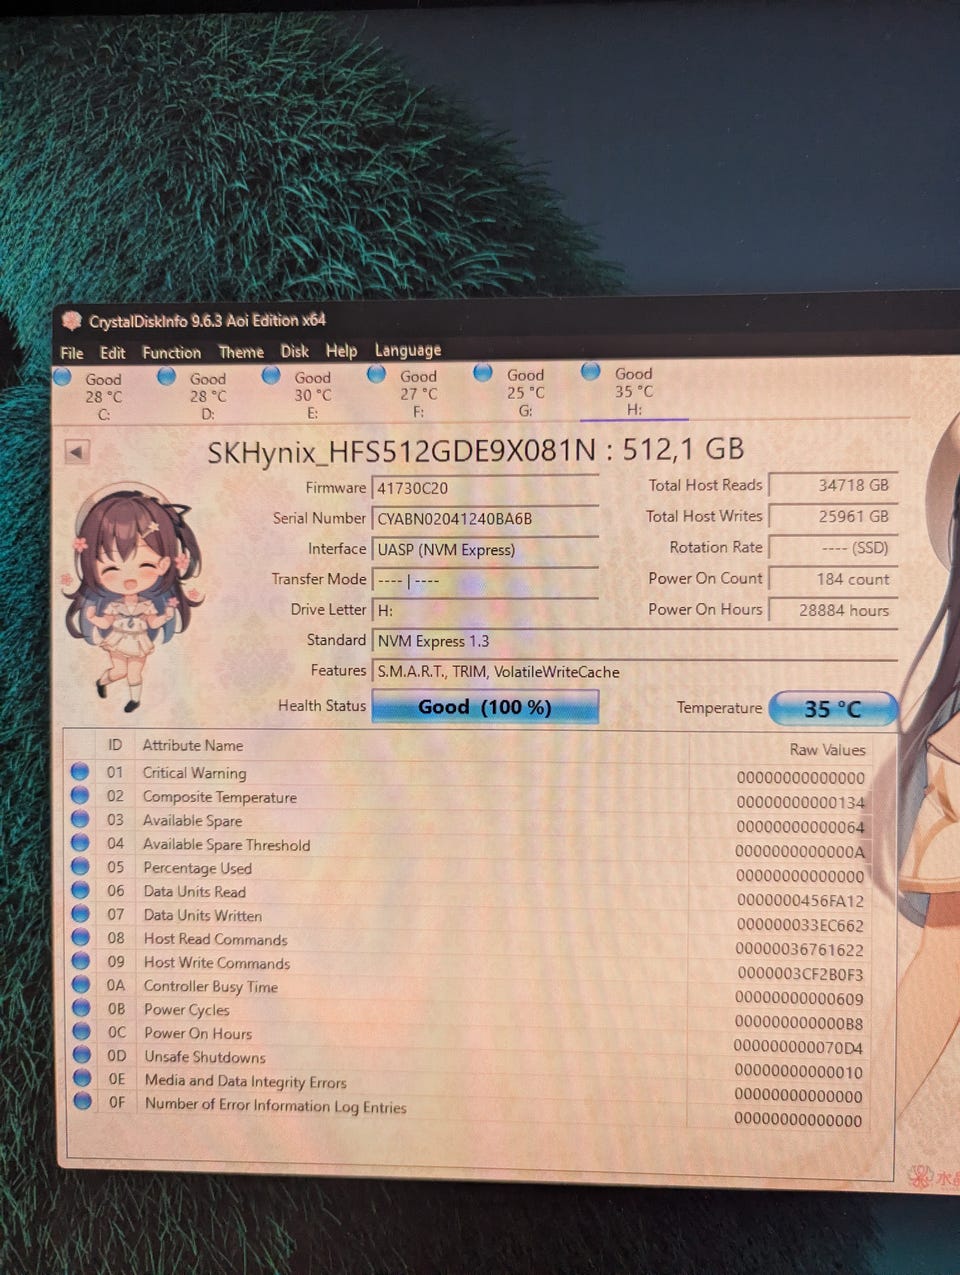Click the CrystalDiskInfo app icon in title bar
The image size is (960, 1275).
(x=71, y=321)
